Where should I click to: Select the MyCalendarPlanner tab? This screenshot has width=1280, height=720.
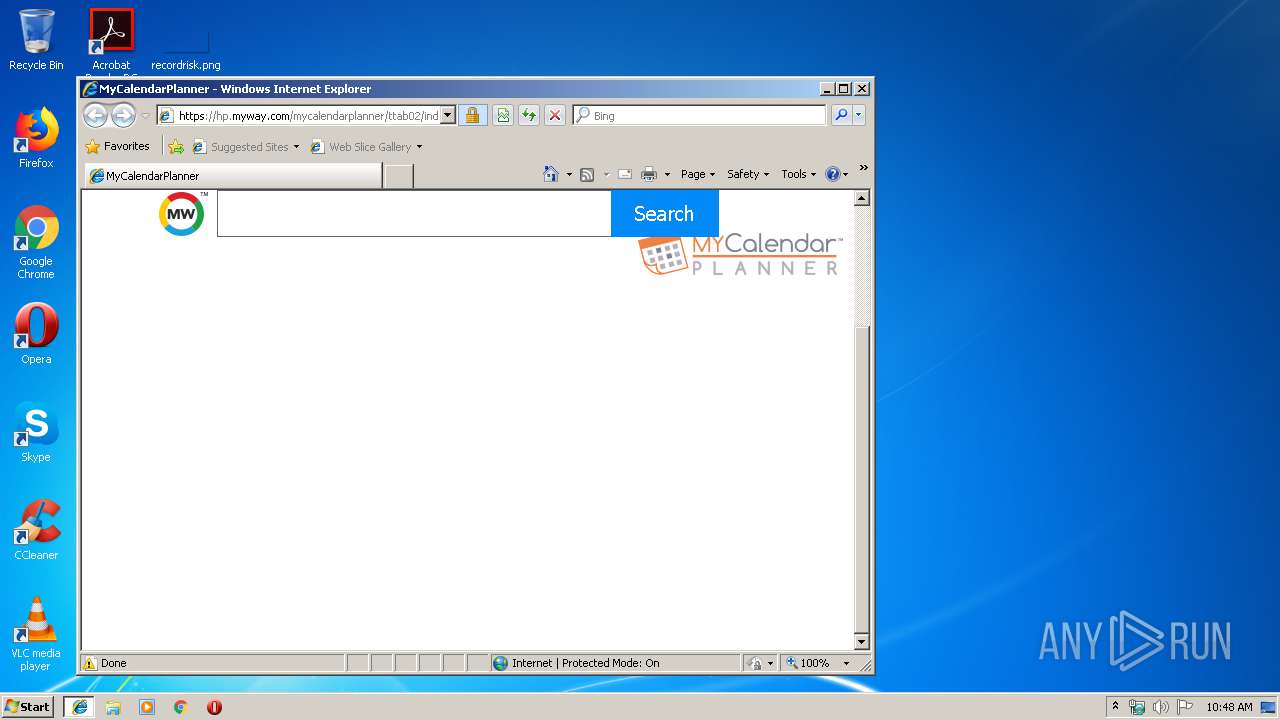point(232,176)
